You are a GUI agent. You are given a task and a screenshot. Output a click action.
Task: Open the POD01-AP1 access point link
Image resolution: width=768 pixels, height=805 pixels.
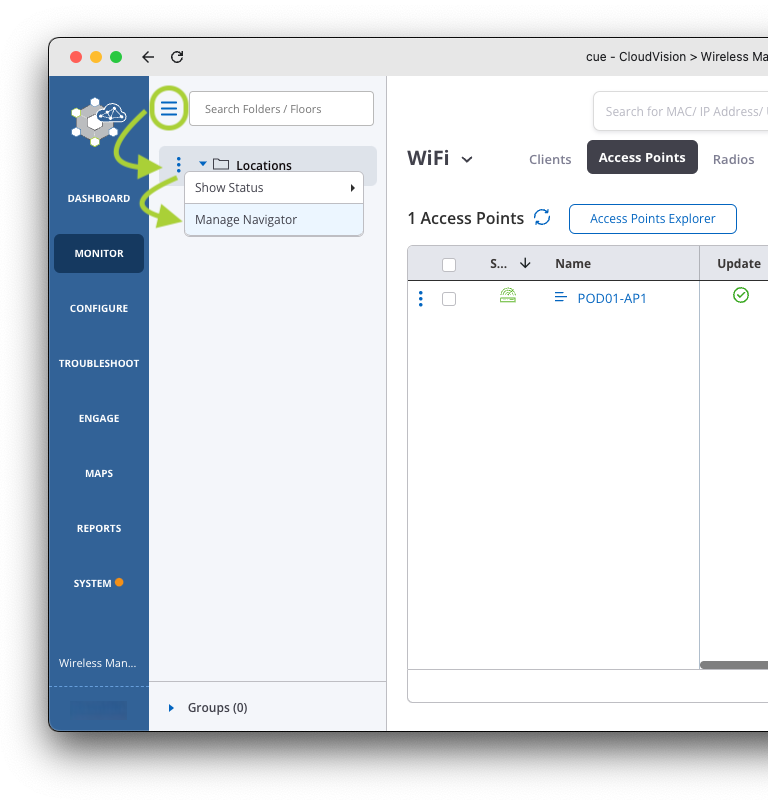point(612,298)
